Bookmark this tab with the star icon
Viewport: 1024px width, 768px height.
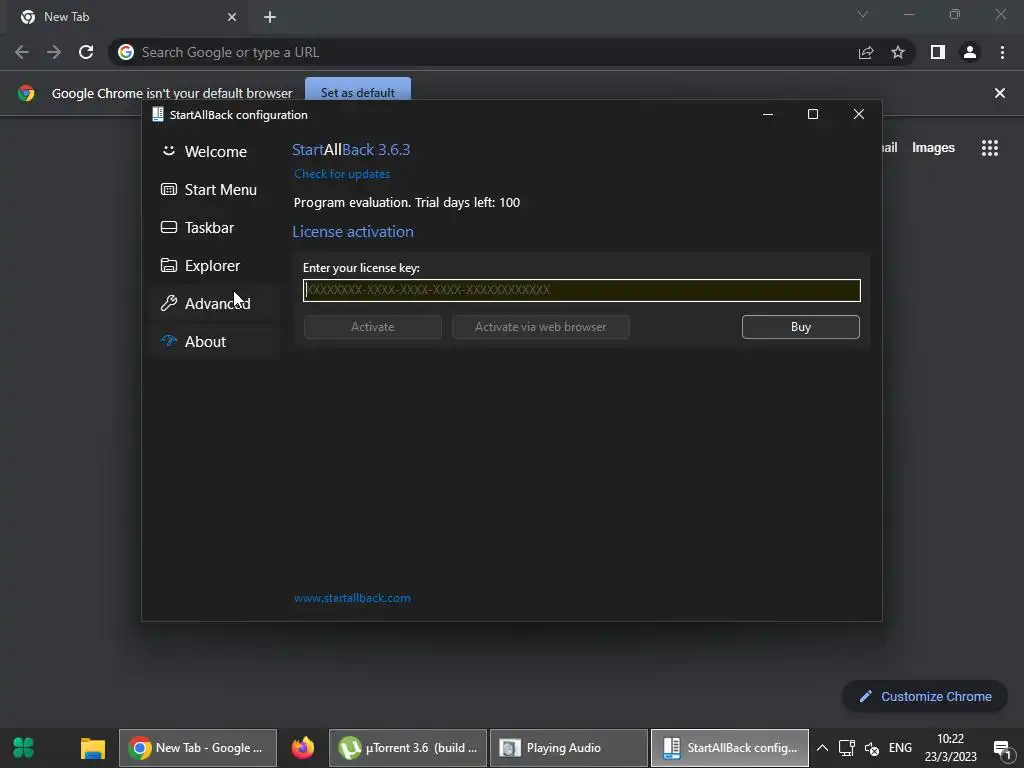click(x=898, y=52)
